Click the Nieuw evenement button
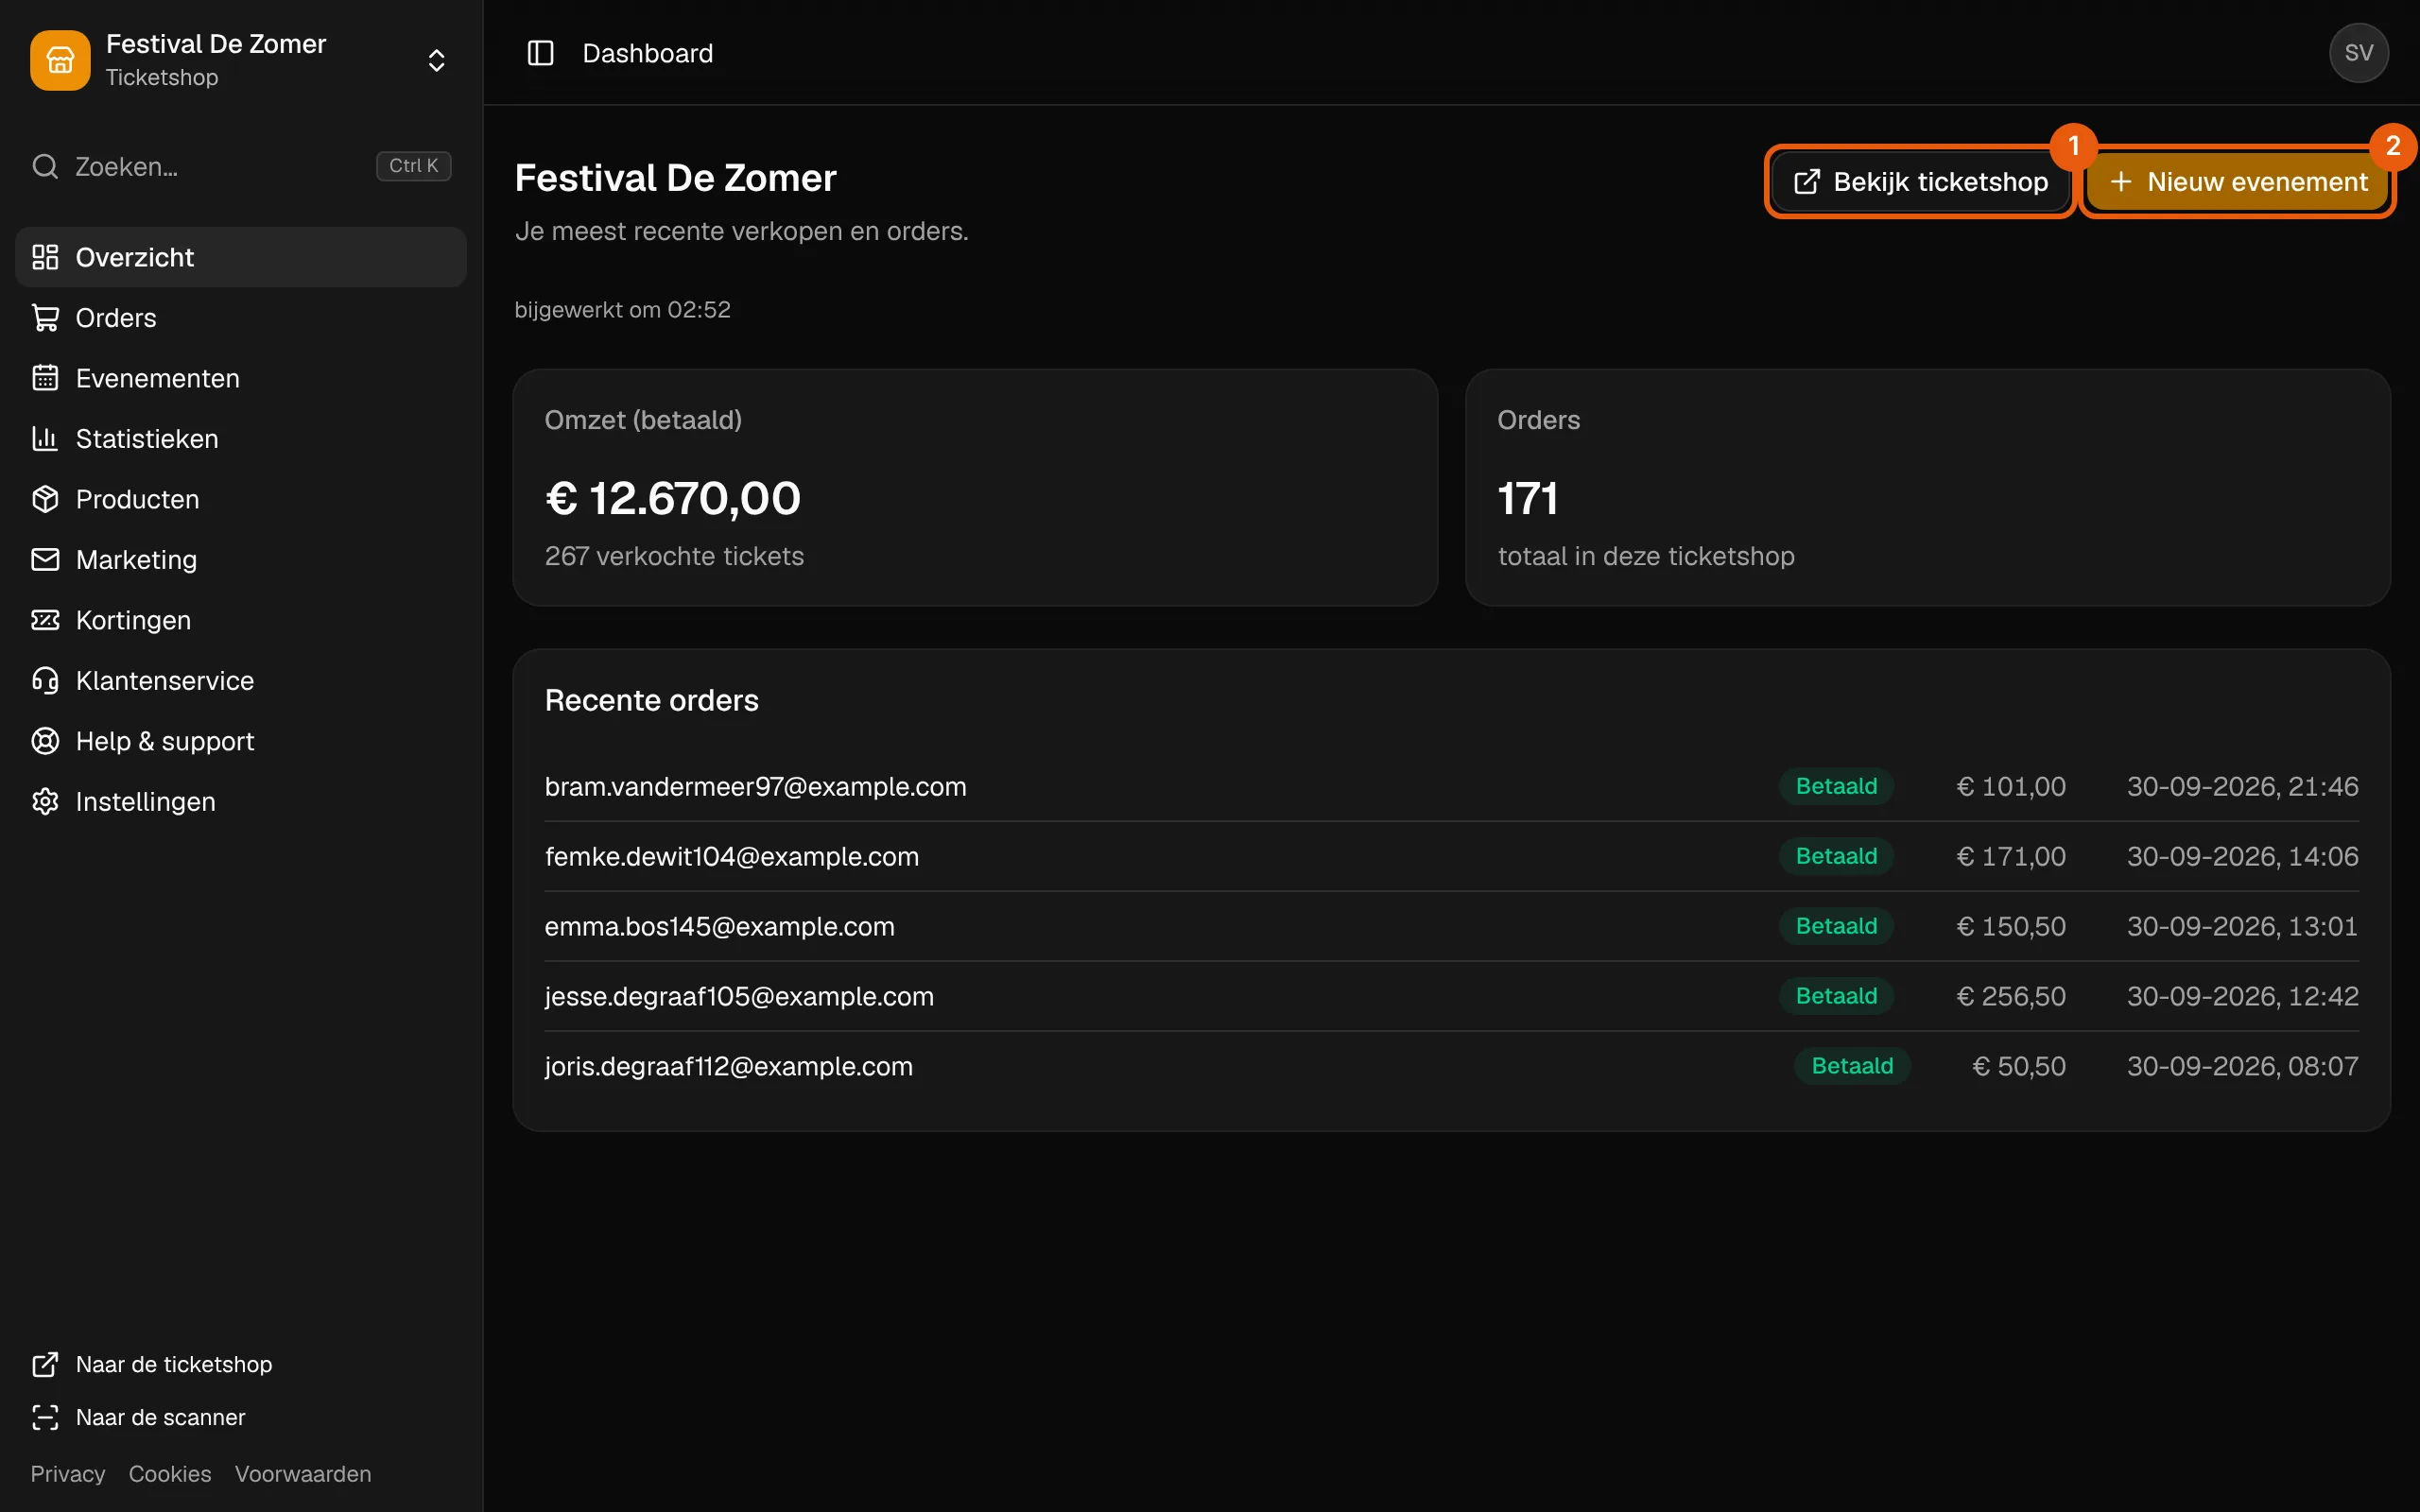This screenshot has height=1512, width=2420. 2237,182
